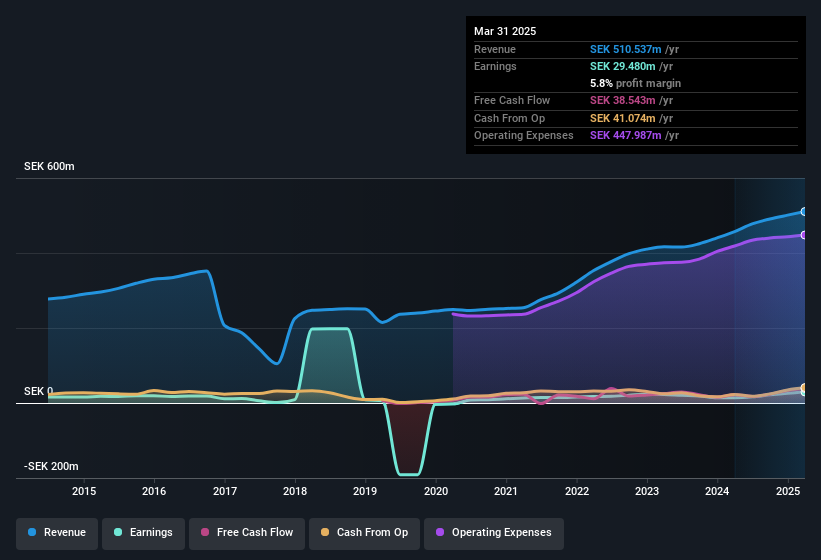Screen dimensions: 821x560
Task: Click the SEK 510.537m revenue value
Action: [626, 49]
